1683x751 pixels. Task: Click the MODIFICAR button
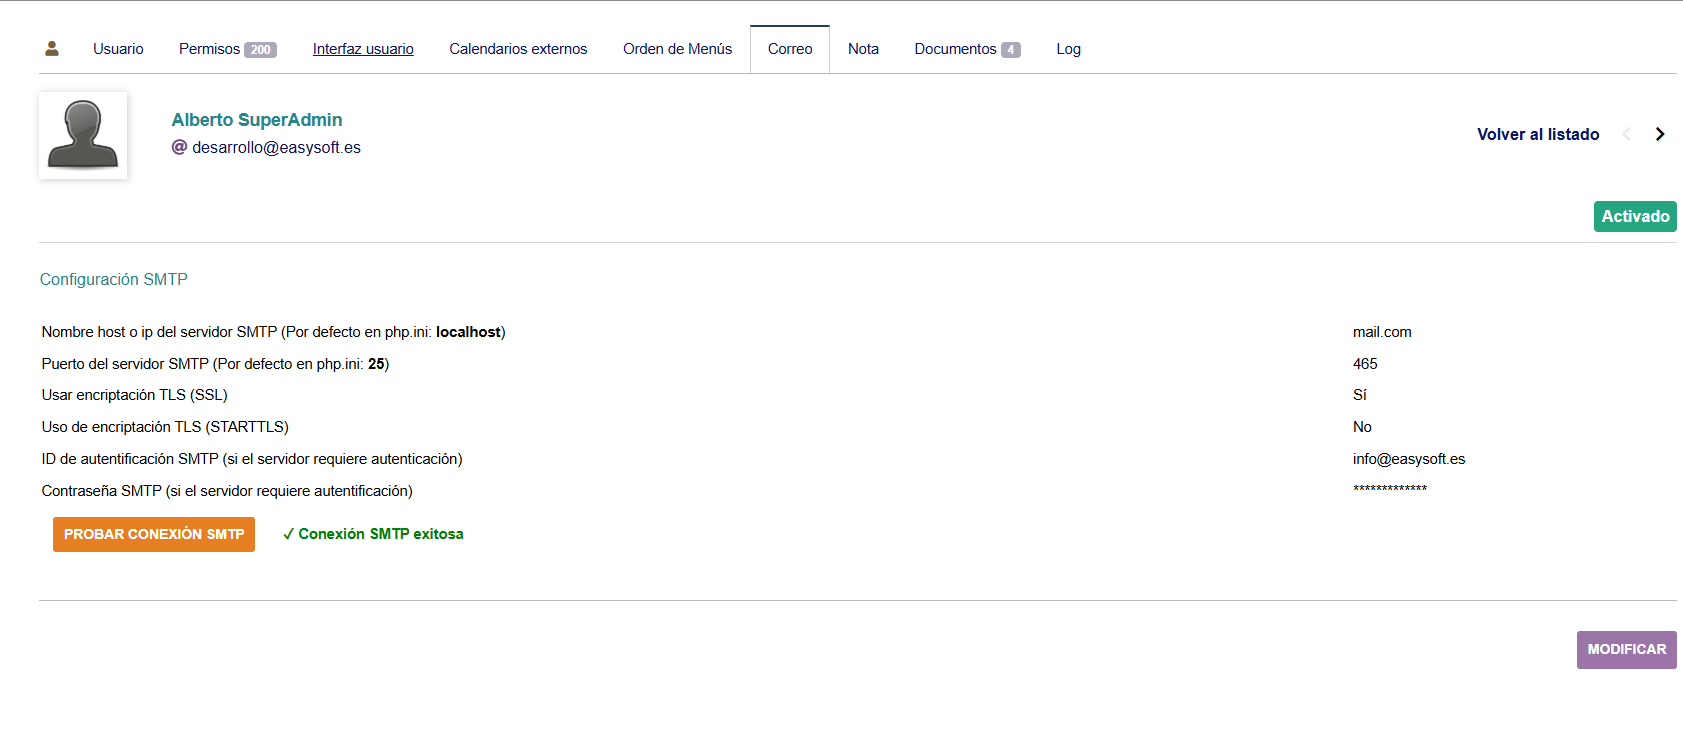pyautogui.click(x=1627, y=650)
